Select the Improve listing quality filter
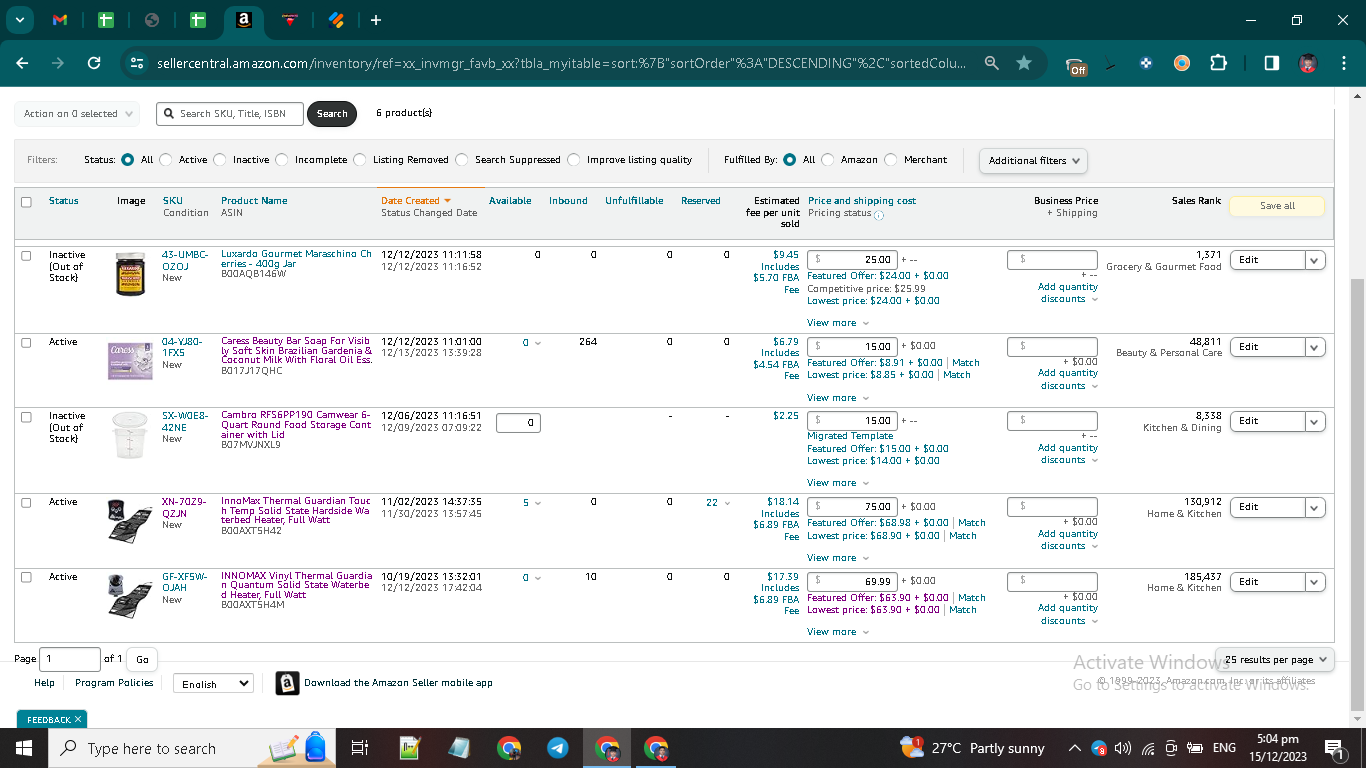The width and height of the screenshot is (1366, 768). [574, 160]
